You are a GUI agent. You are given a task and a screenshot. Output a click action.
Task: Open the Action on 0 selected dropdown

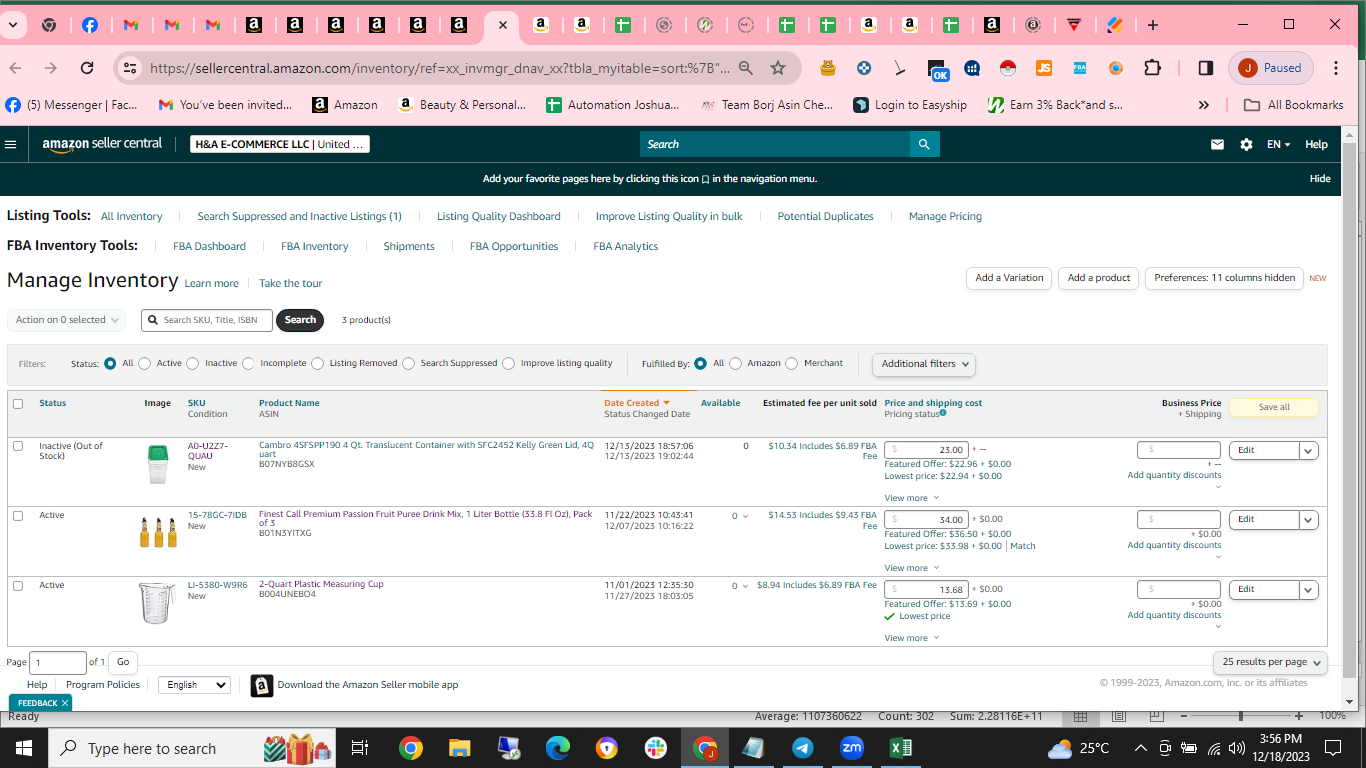(x=66, y=320)
